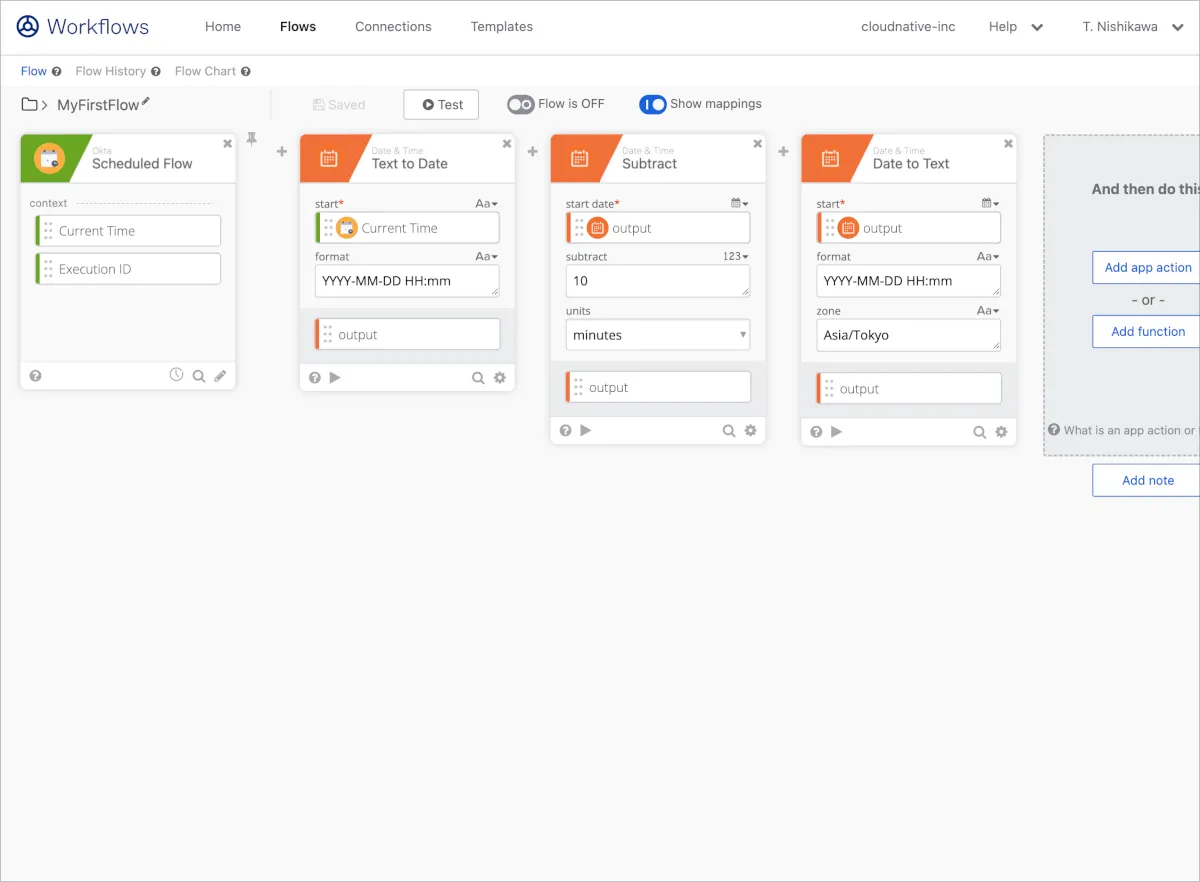The image size is (1200, 882).
Task: Close the Date to Text card
Action: click(x=1008, y=144)
